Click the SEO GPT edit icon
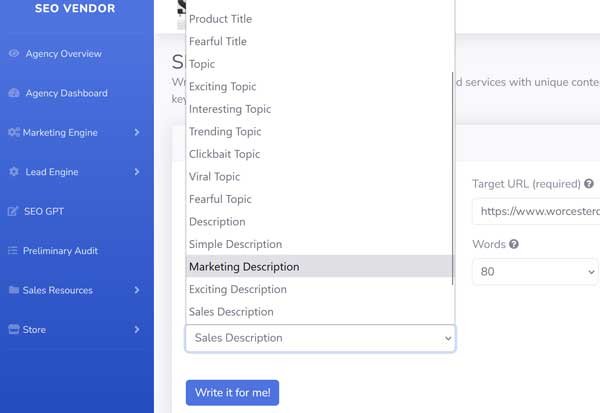This screenshot has width=600, height=413. (14, 211)
